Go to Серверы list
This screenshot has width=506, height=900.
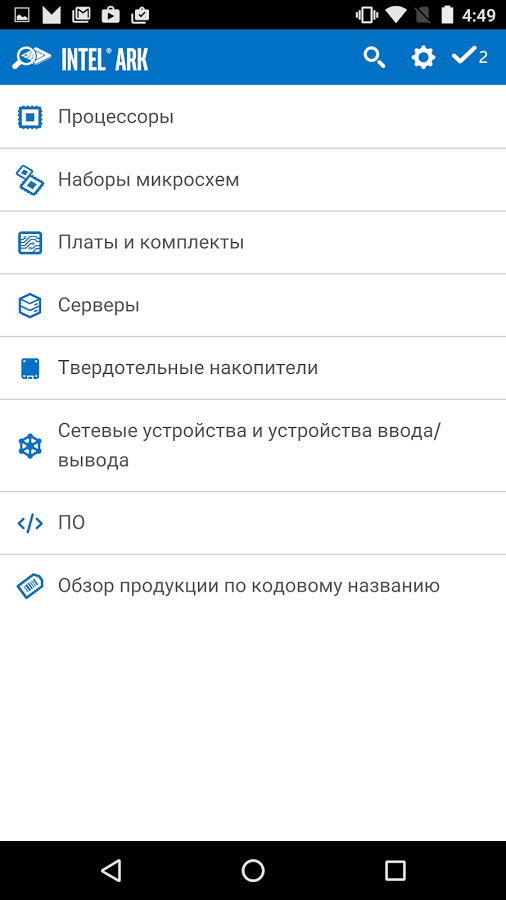(x=253, y=305)
